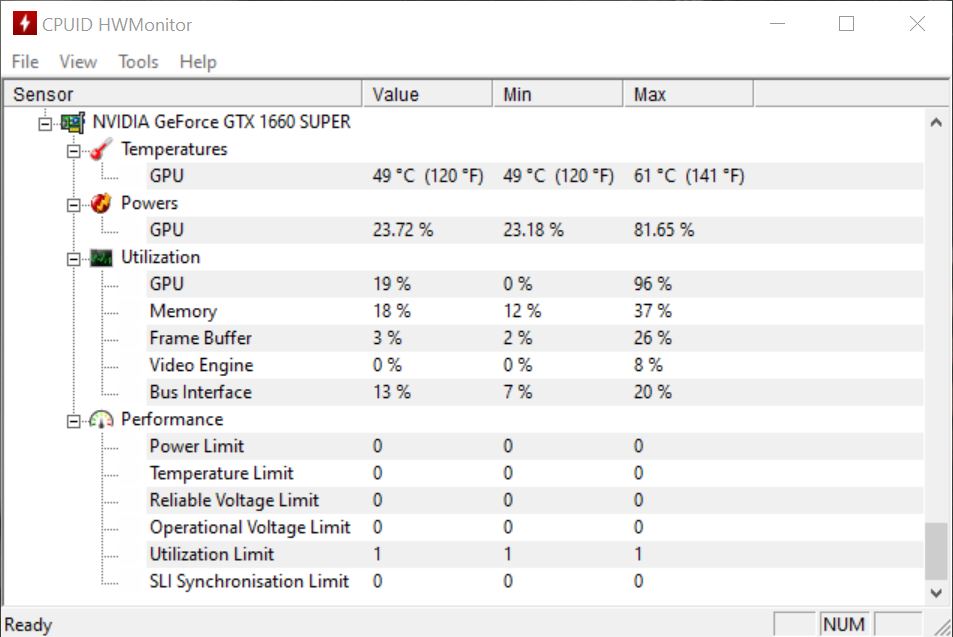Open the Help menu

point(198,62)
